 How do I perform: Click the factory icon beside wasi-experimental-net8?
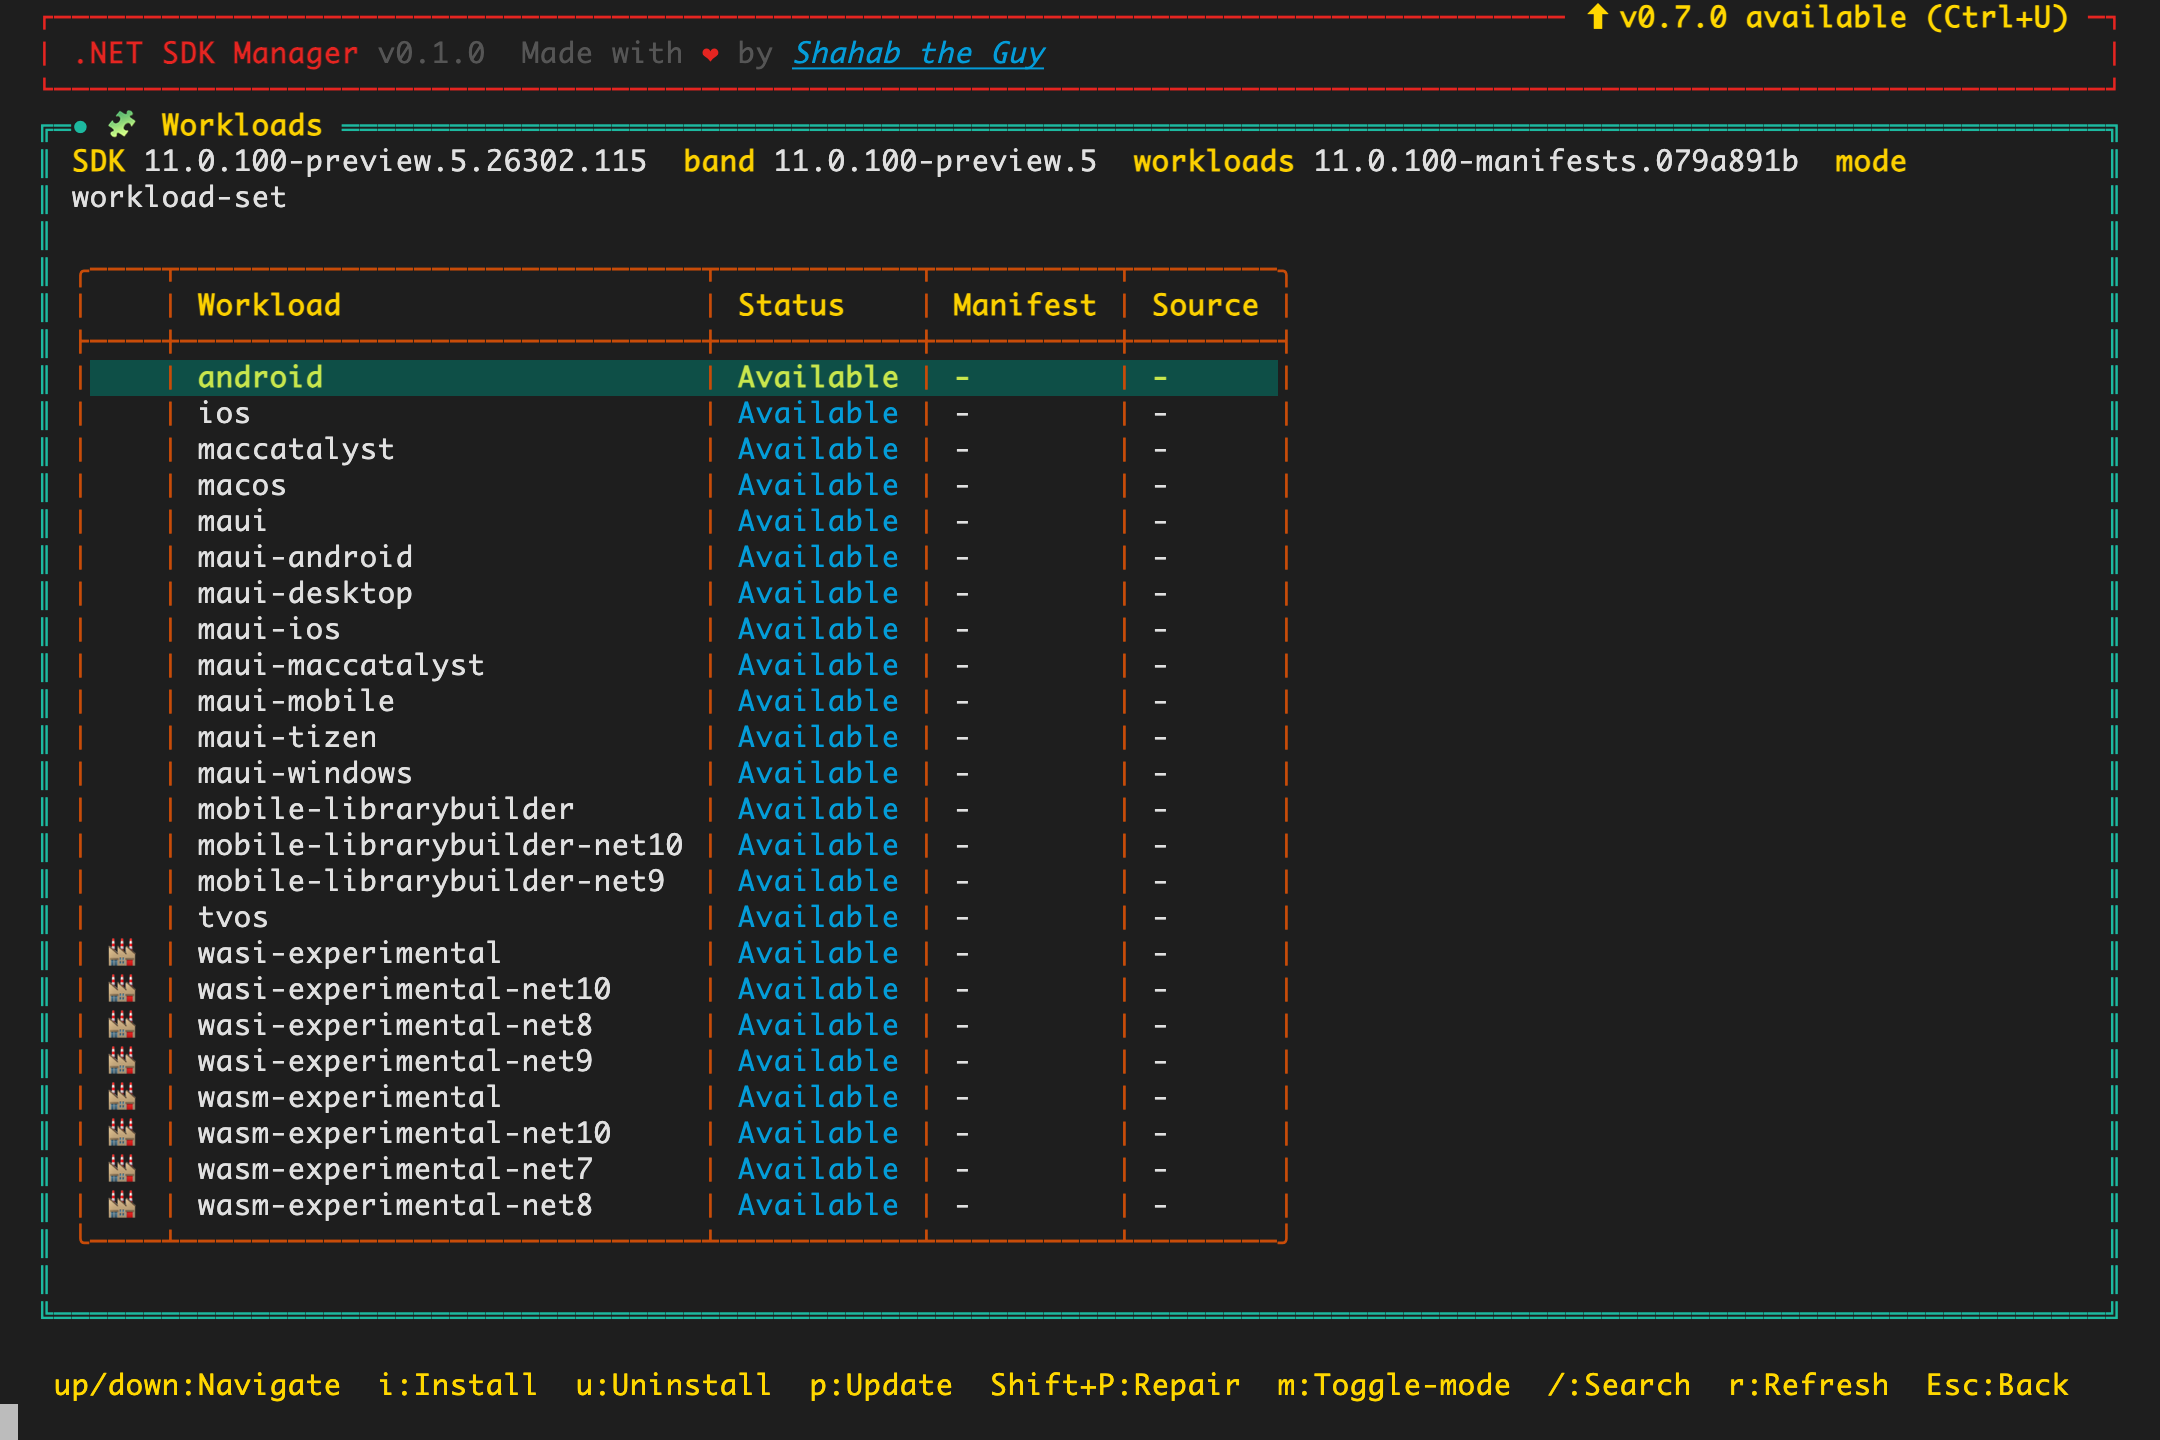point(122,1025)
